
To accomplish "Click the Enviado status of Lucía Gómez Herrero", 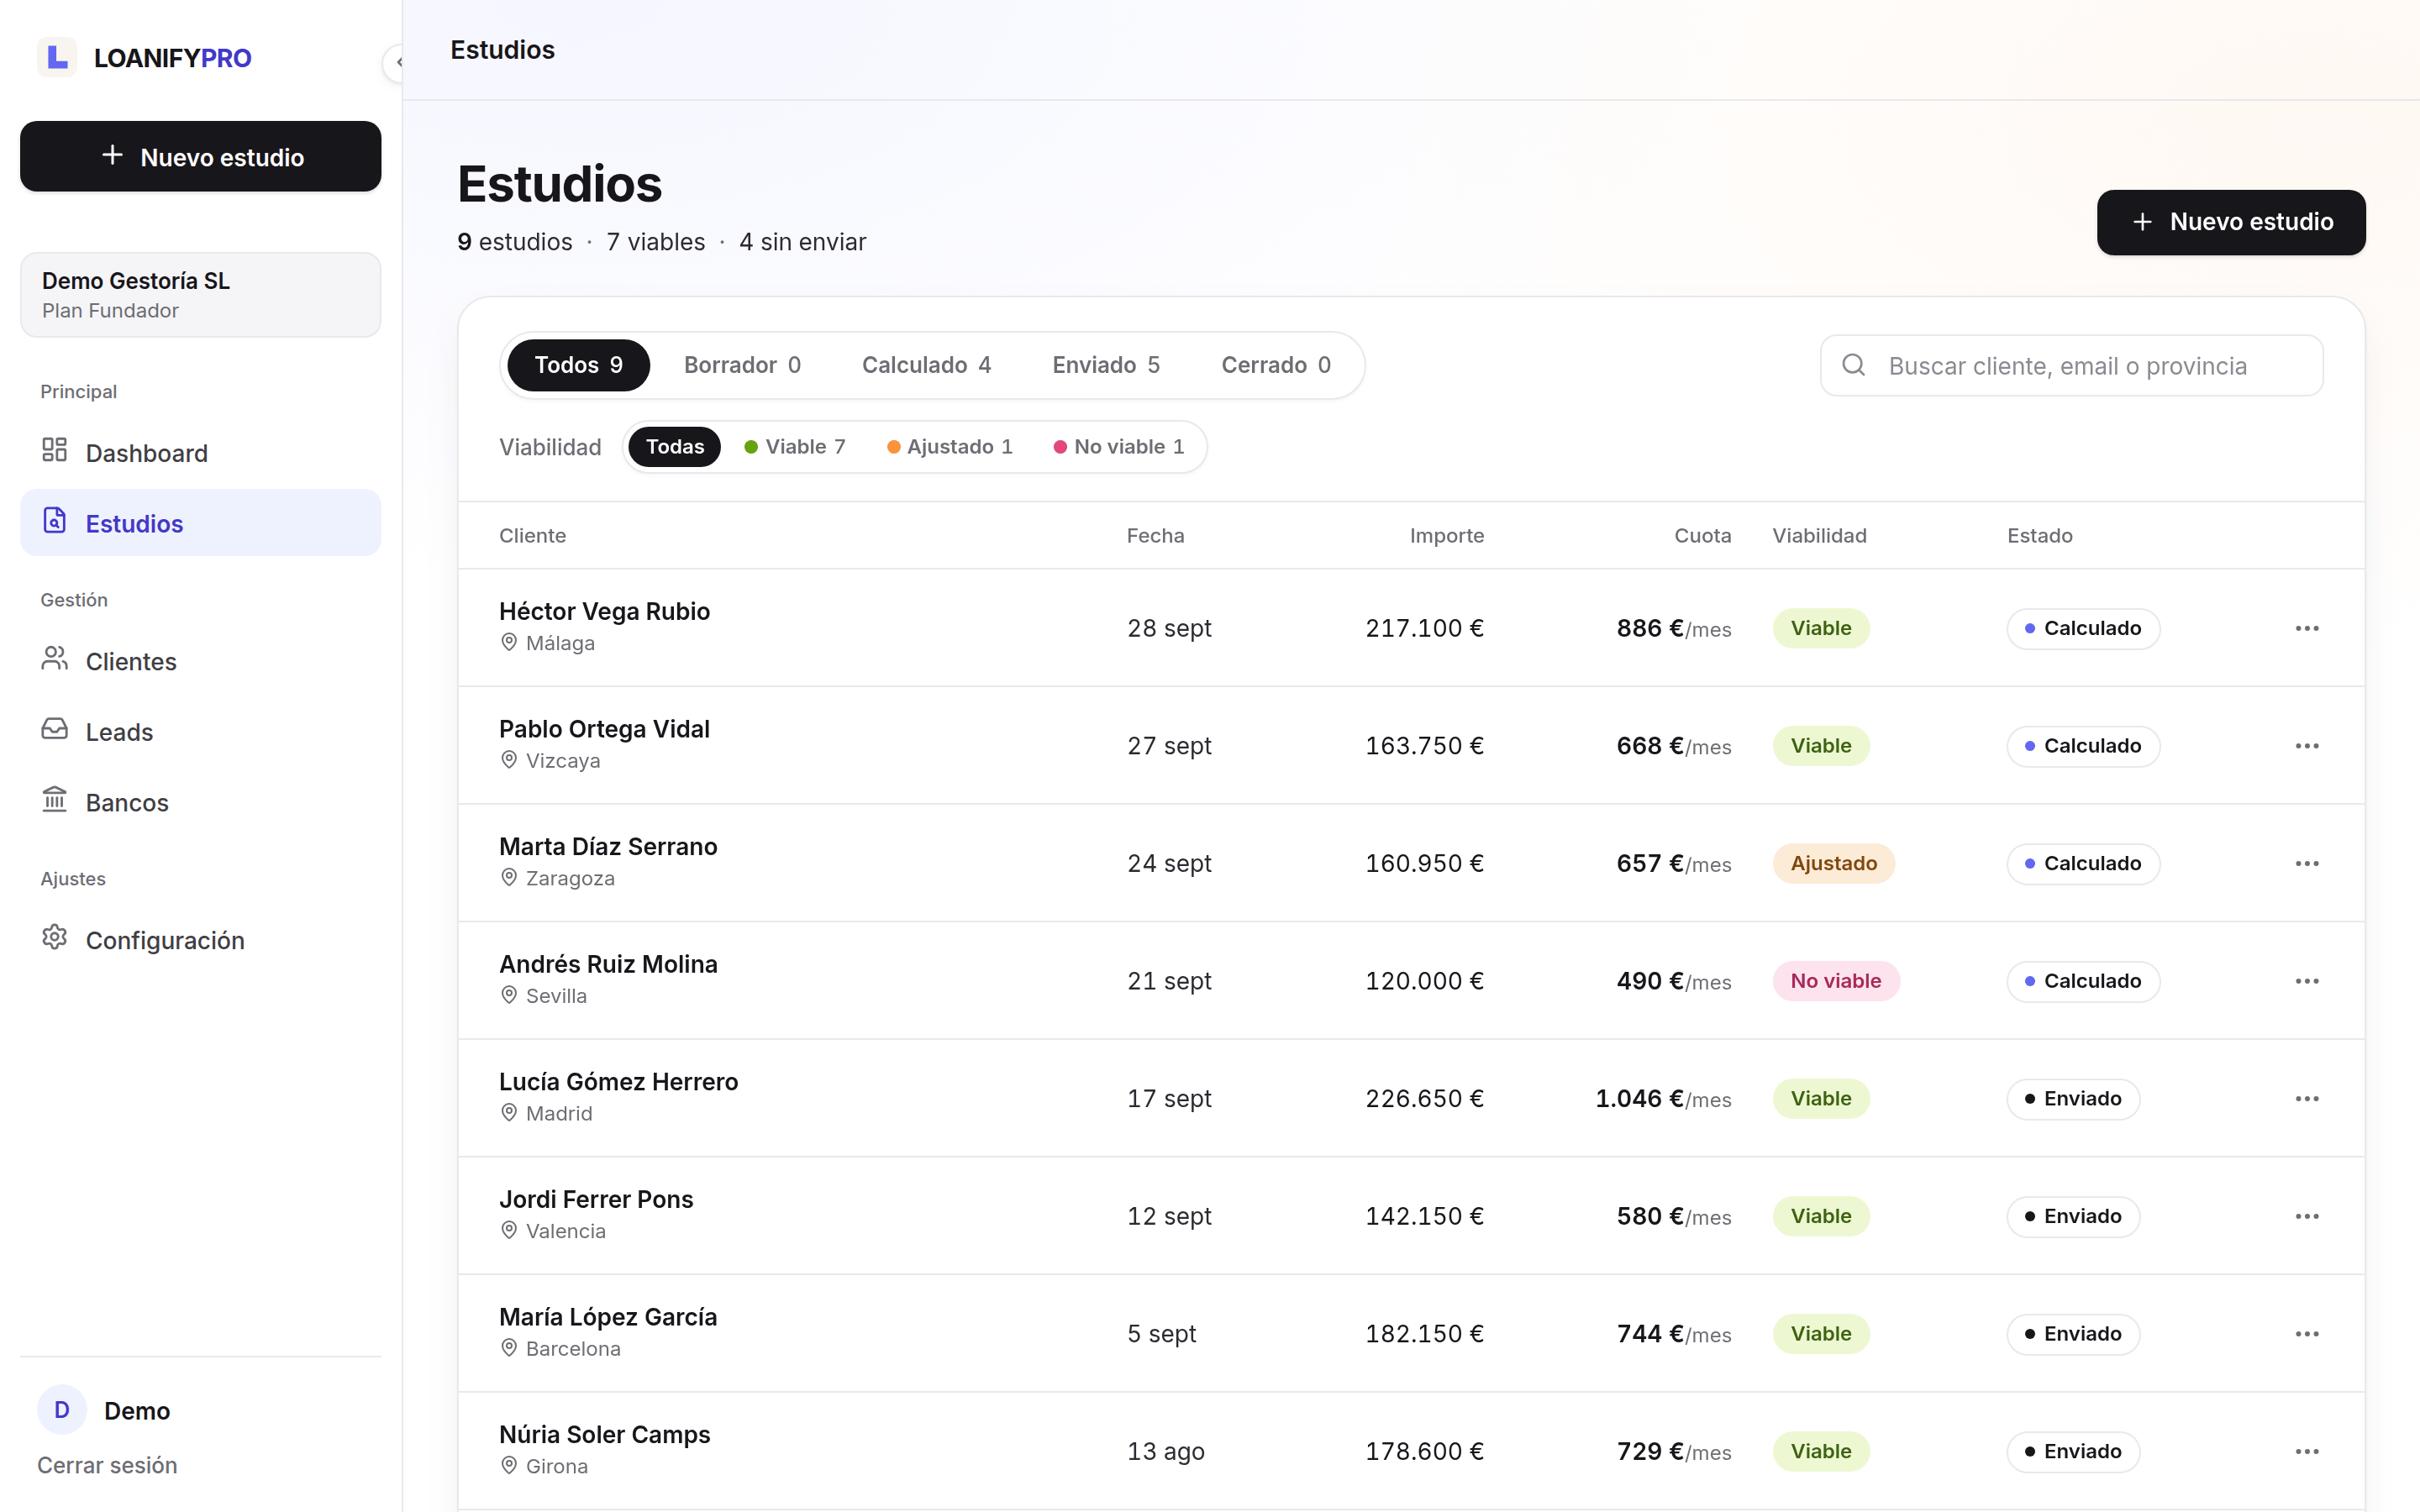I will click(x=2073, y=1098).
